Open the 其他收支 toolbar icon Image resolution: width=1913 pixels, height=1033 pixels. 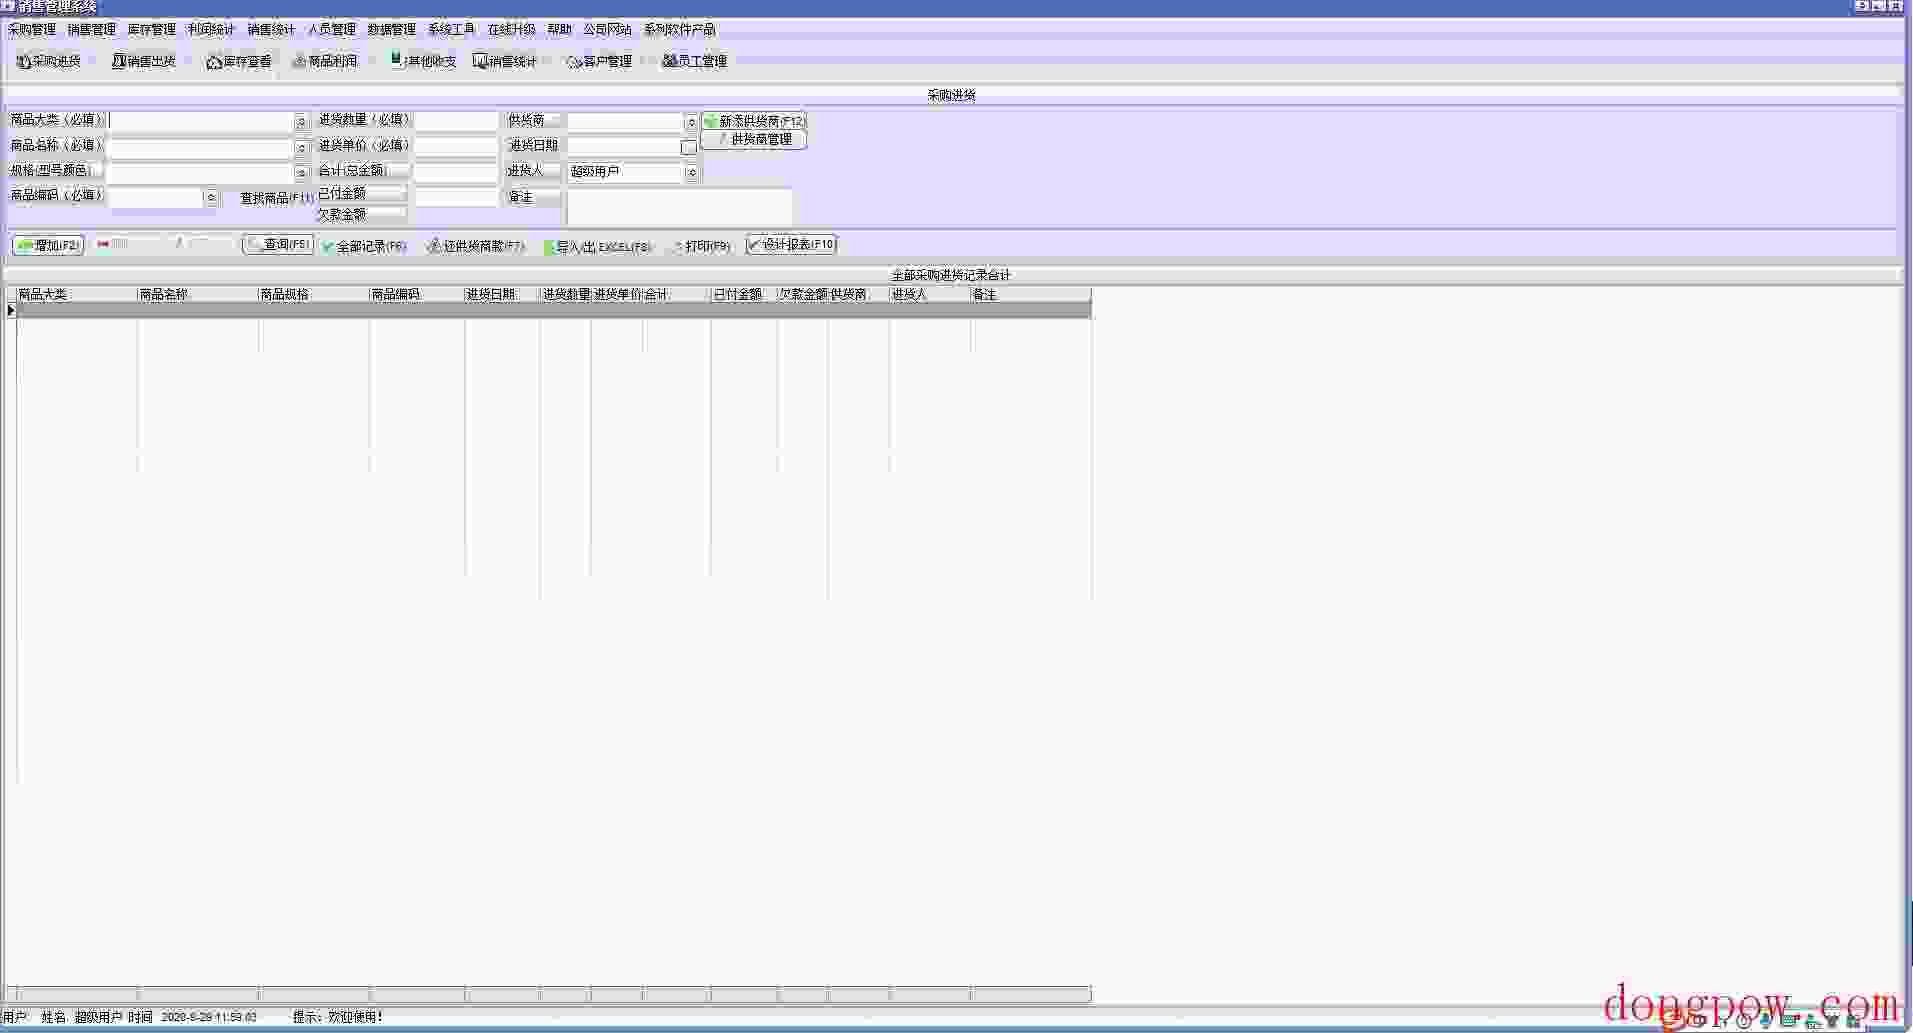(x=423, y=61)
